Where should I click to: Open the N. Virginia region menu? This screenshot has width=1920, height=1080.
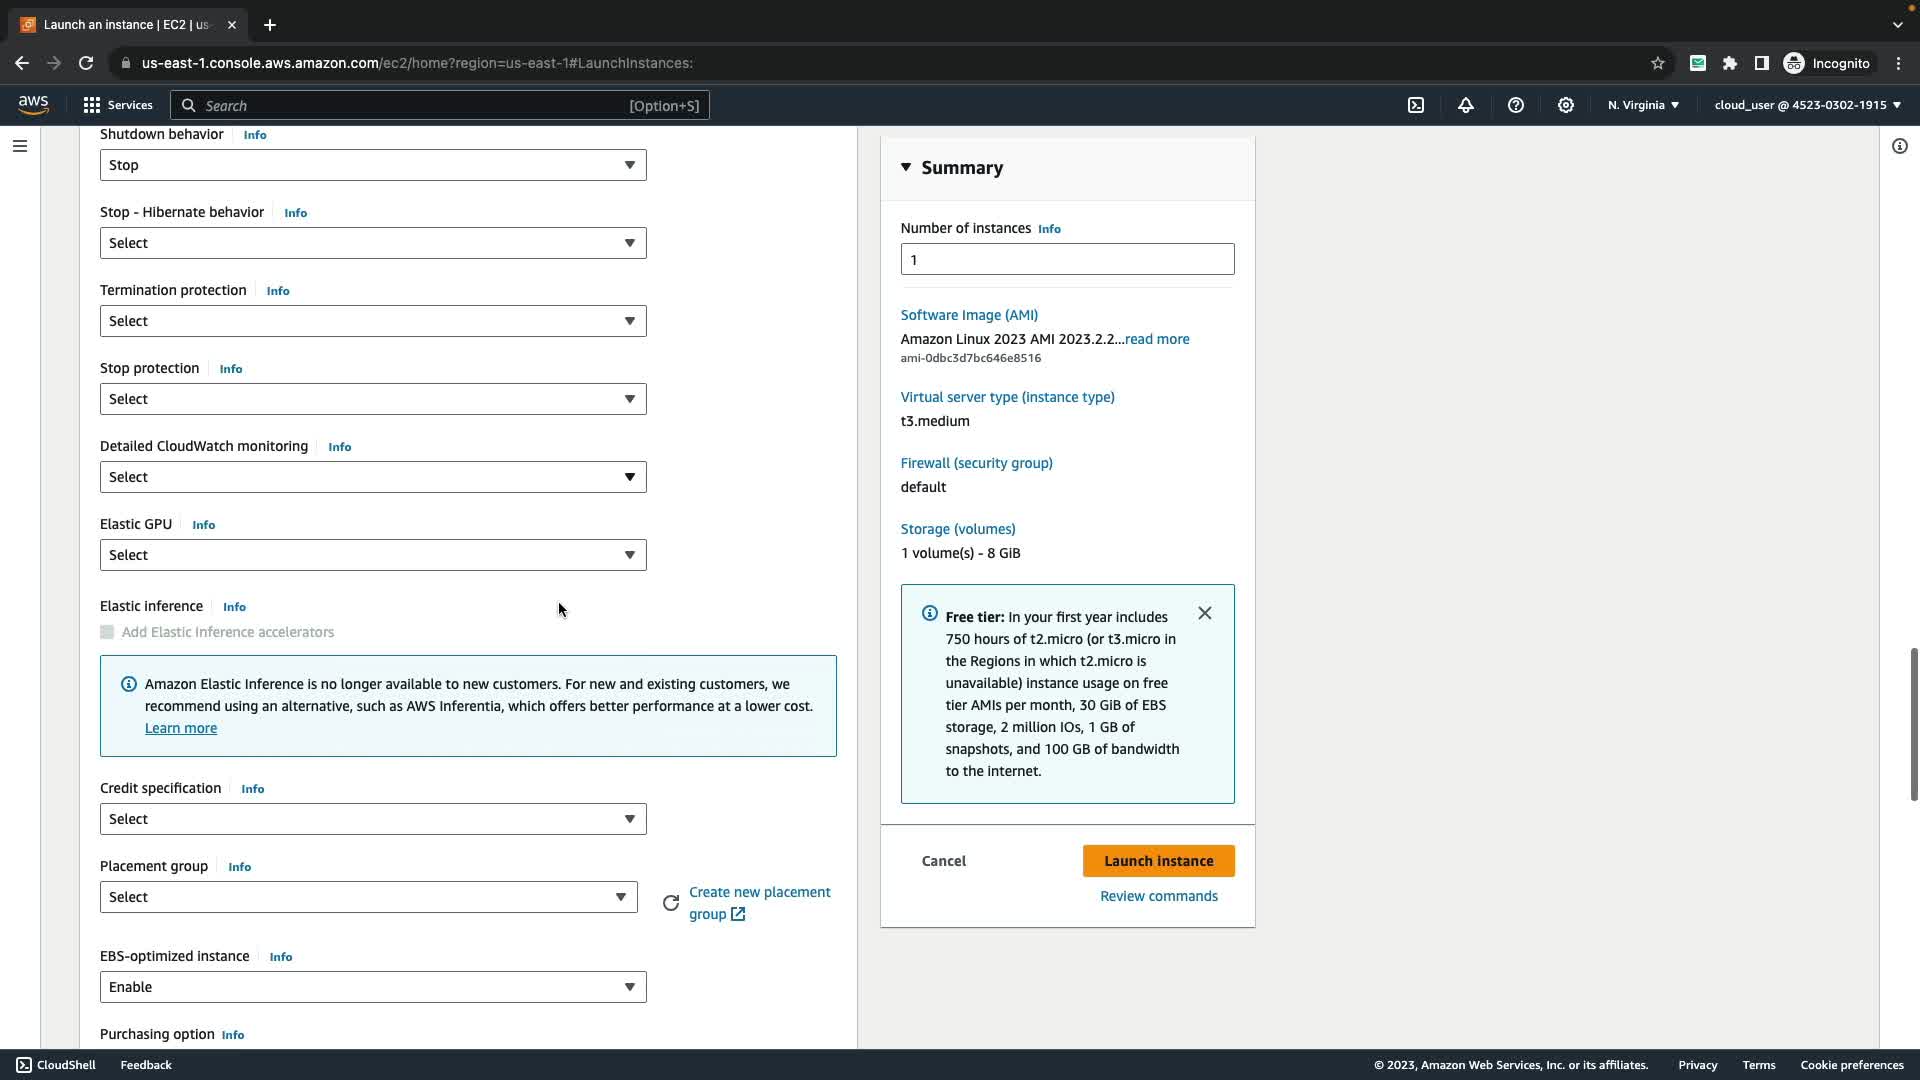click(x=1643, y=105)
